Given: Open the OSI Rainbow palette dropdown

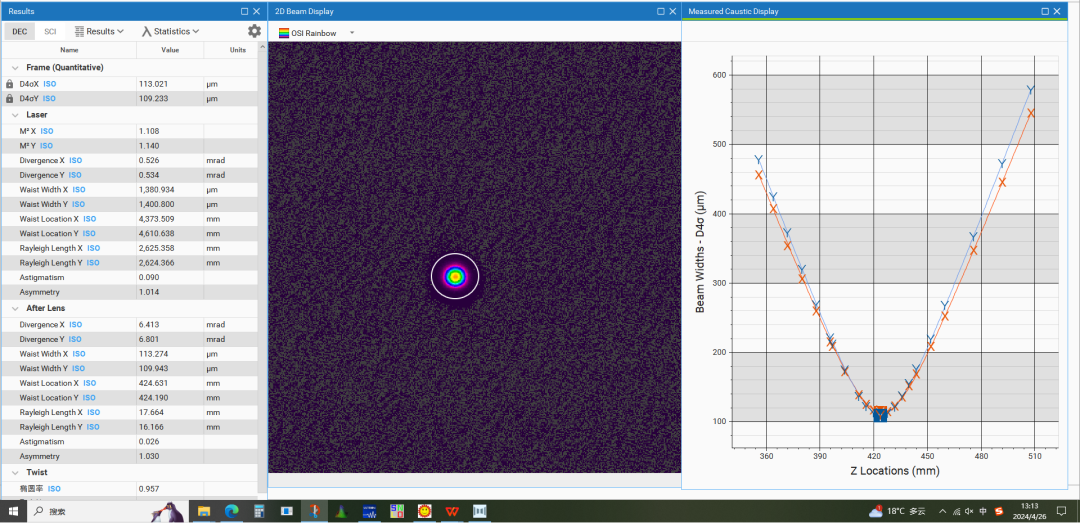Looking at the screenshot, I should [x=352, y=32].
